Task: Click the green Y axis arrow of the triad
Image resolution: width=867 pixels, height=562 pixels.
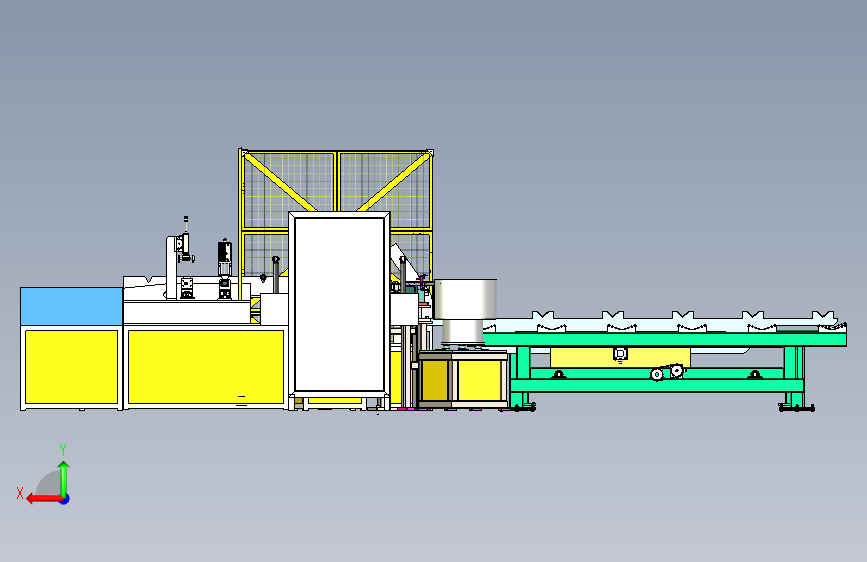Action: [64, 478]
